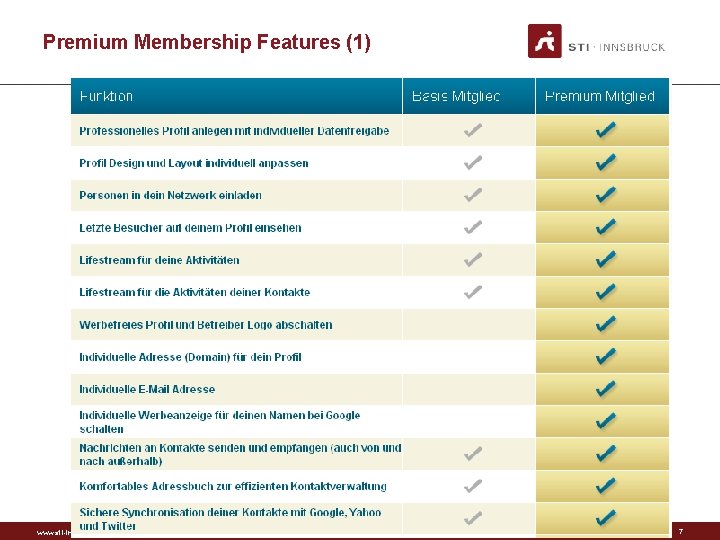
Task: Click the STI INNSBRUCK logo text
Action: click(617, 47)
